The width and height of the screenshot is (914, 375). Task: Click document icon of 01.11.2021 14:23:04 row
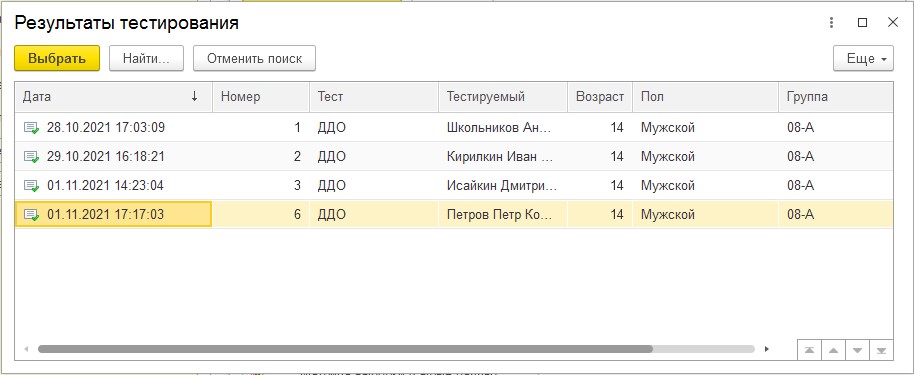coord(31,186)
